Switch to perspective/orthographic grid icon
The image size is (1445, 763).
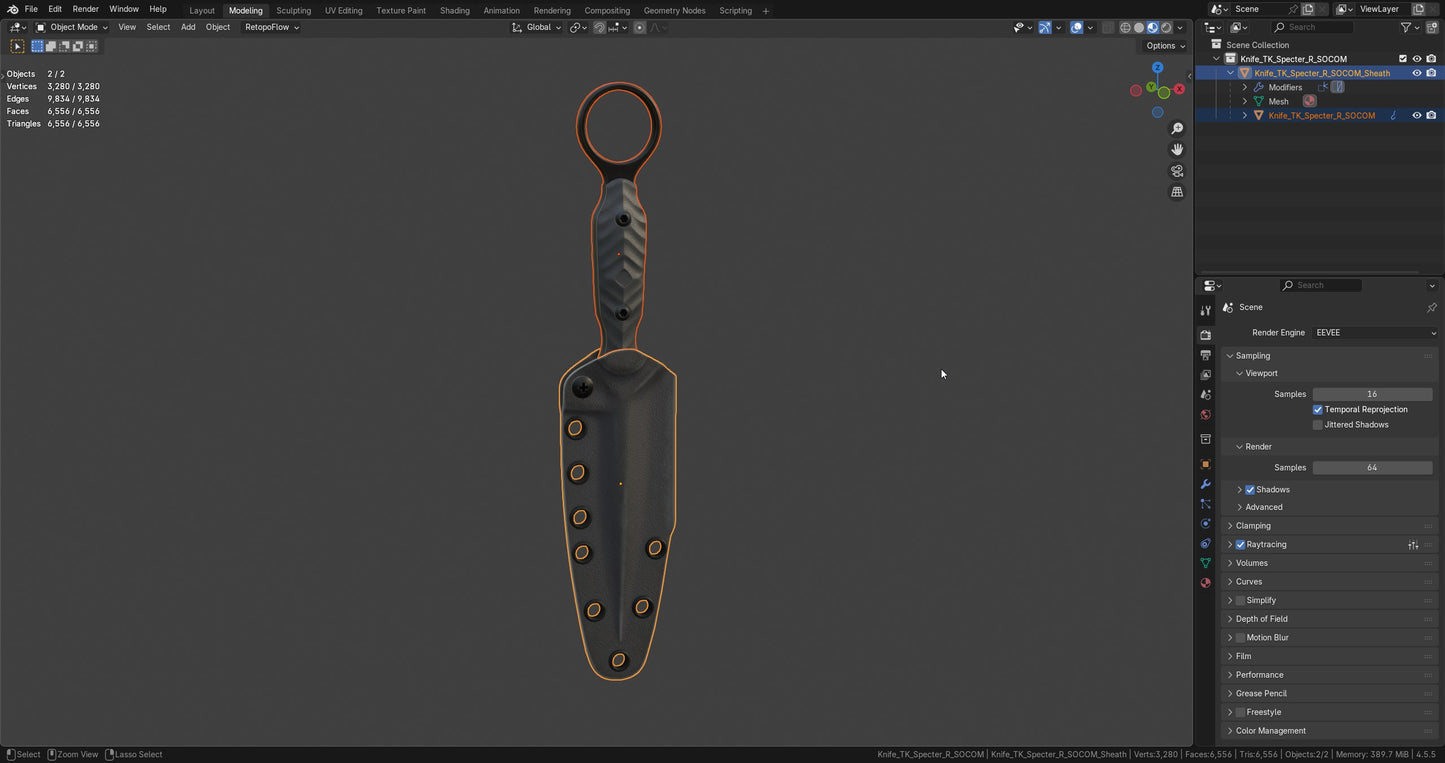coord(1177,192)
